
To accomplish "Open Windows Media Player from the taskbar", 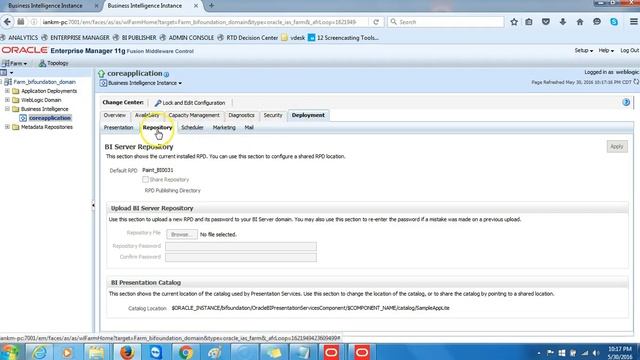I will coord(67,352).
